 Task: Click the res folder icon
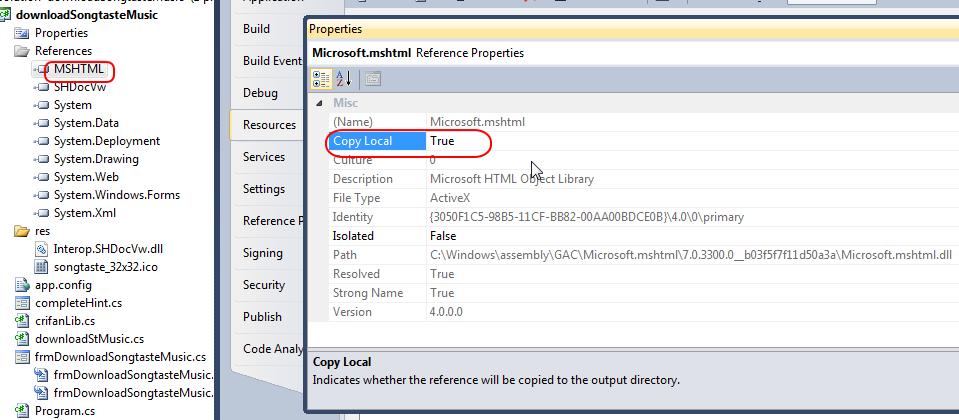(x=21, y=231)
